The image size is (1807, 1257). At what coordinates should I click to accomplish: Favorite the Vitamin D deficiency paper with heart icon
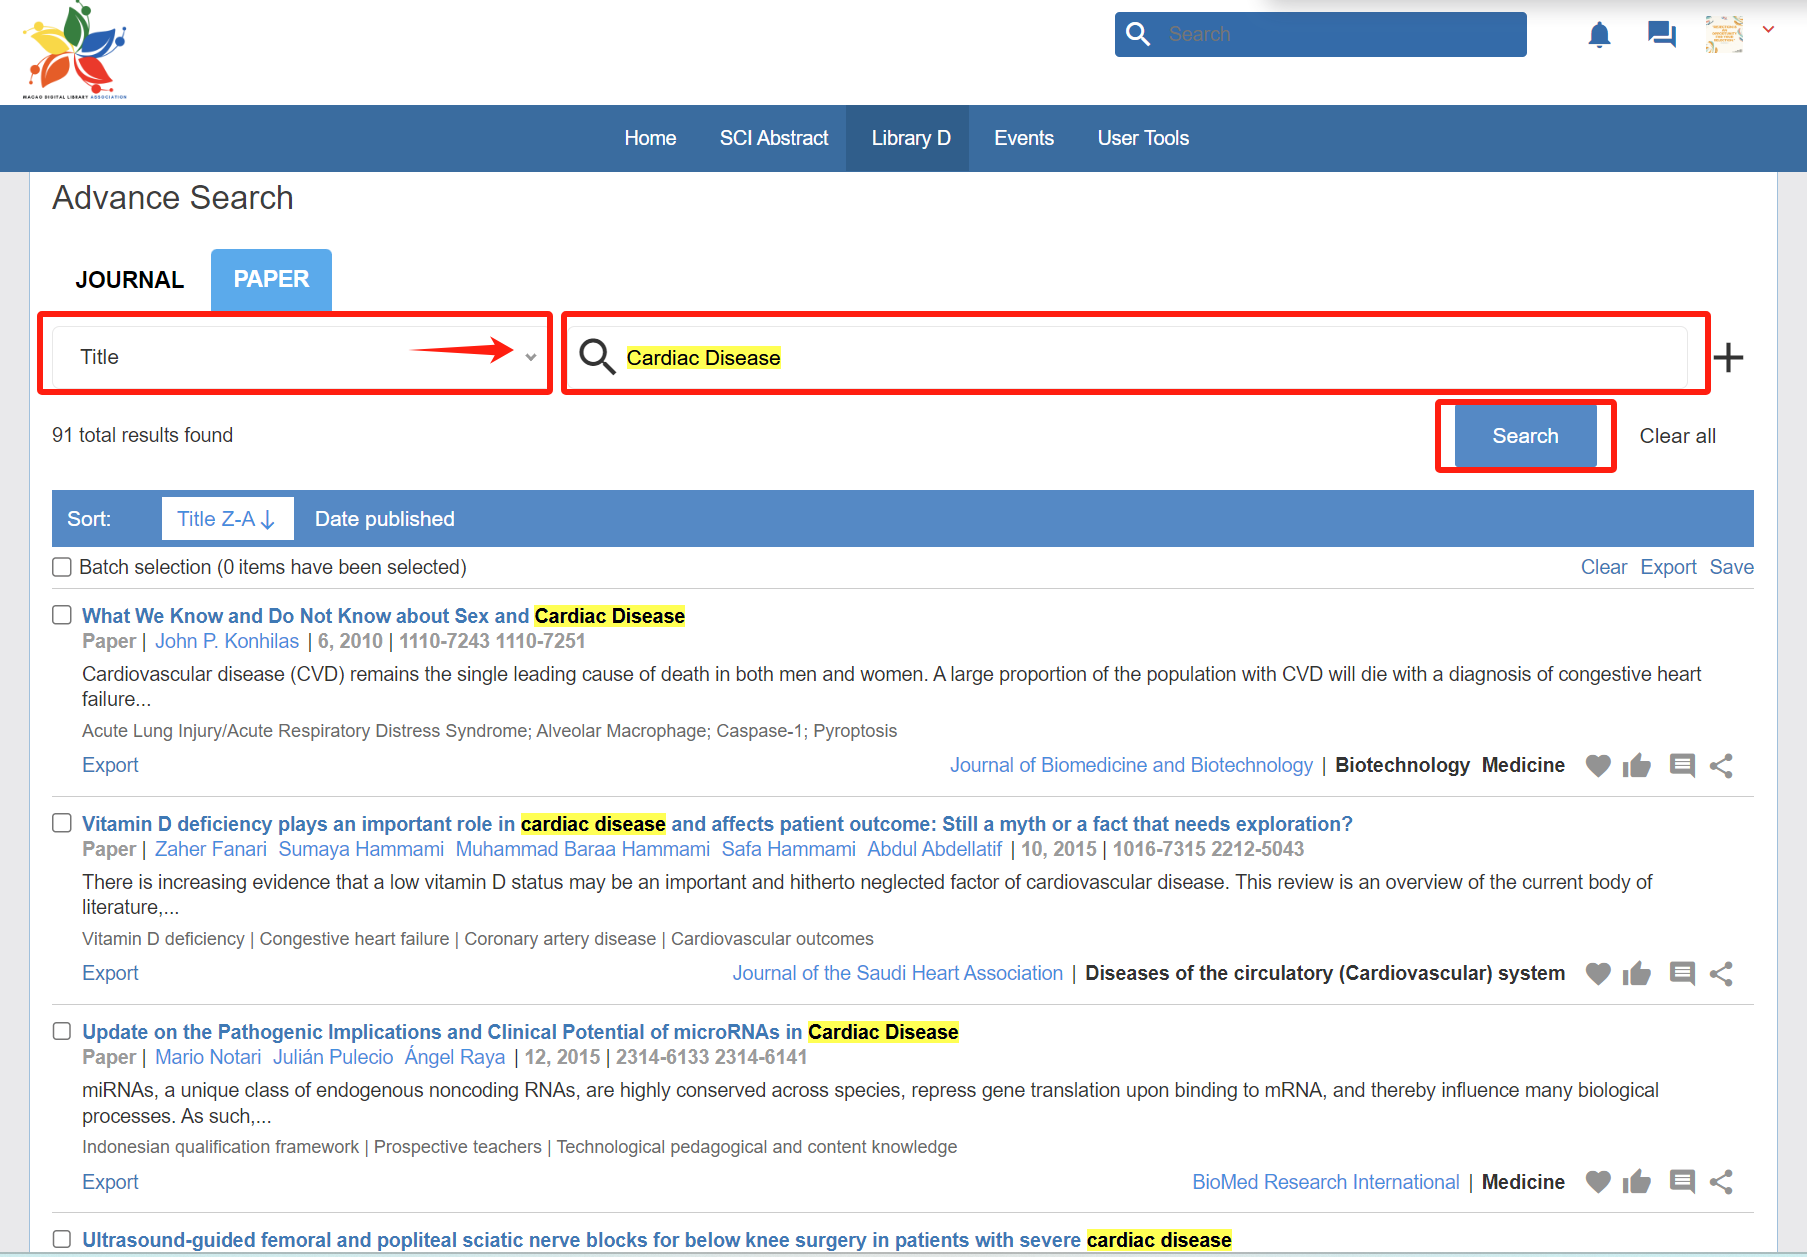[1598, 974]
